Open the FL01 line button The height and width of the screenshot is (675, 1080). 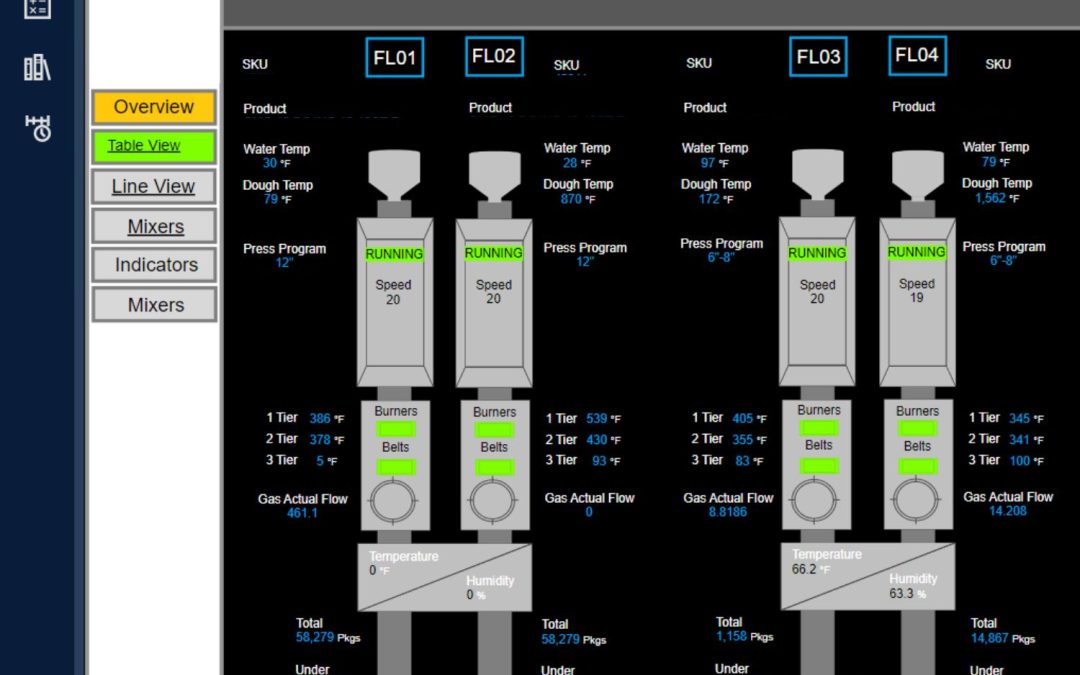pos(395,57)
